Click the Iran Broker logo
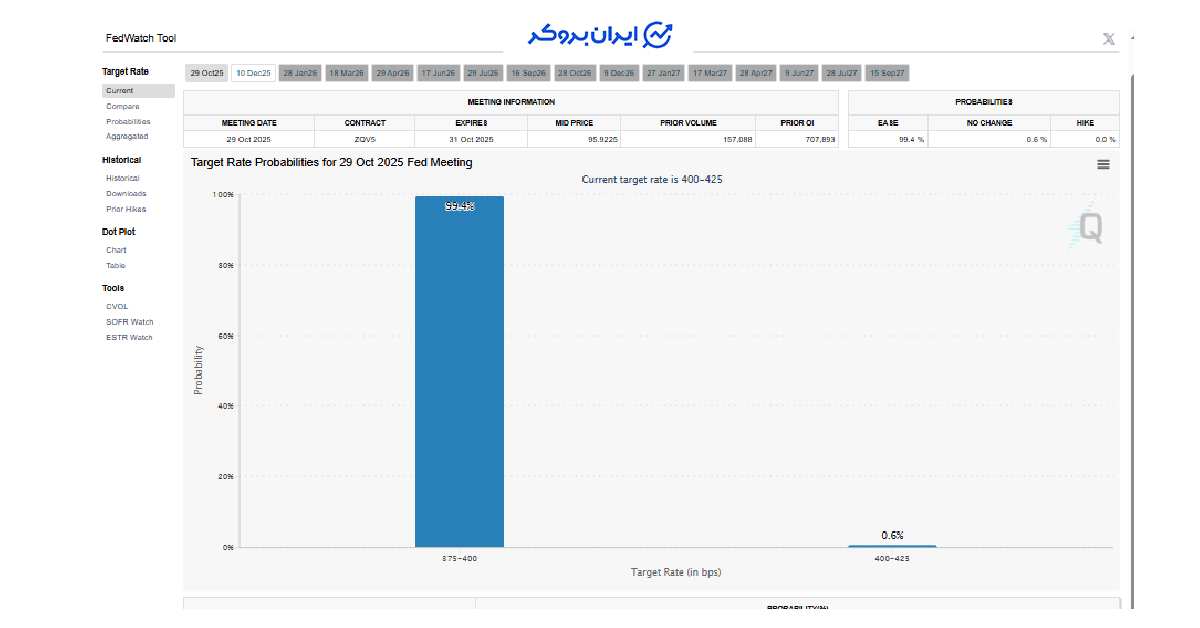The image size is (1200, 628). pos(600,35)
